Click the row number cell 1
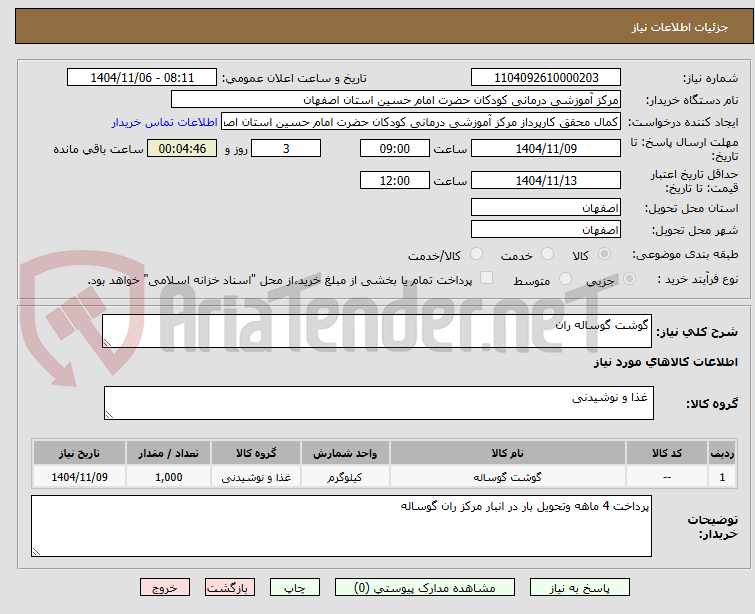The height and width of the screenshot is (614, 755). click(x=722, y=477)
